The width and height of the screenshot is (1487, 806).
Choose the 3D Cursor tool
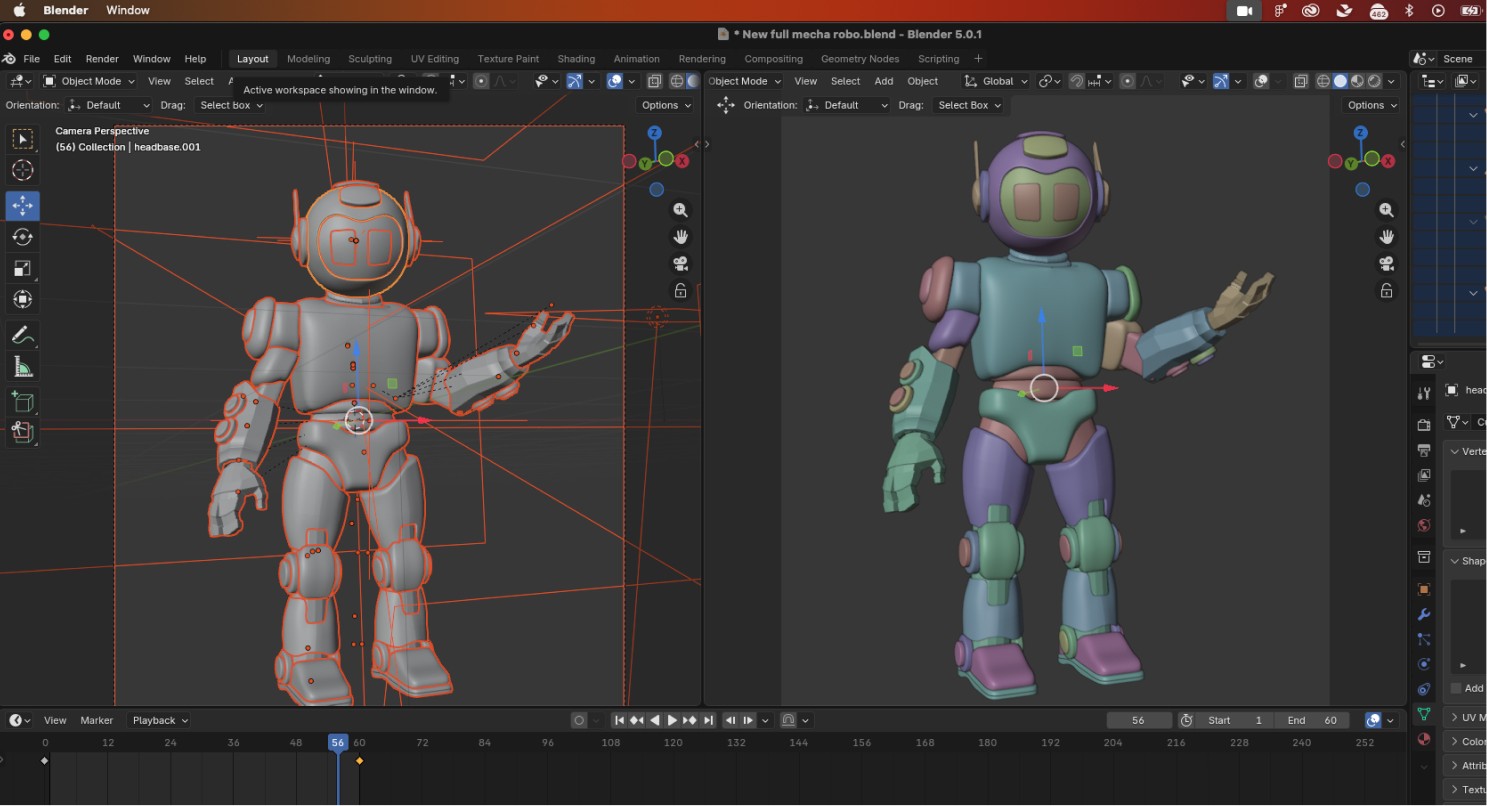click(x=22, y=170)
